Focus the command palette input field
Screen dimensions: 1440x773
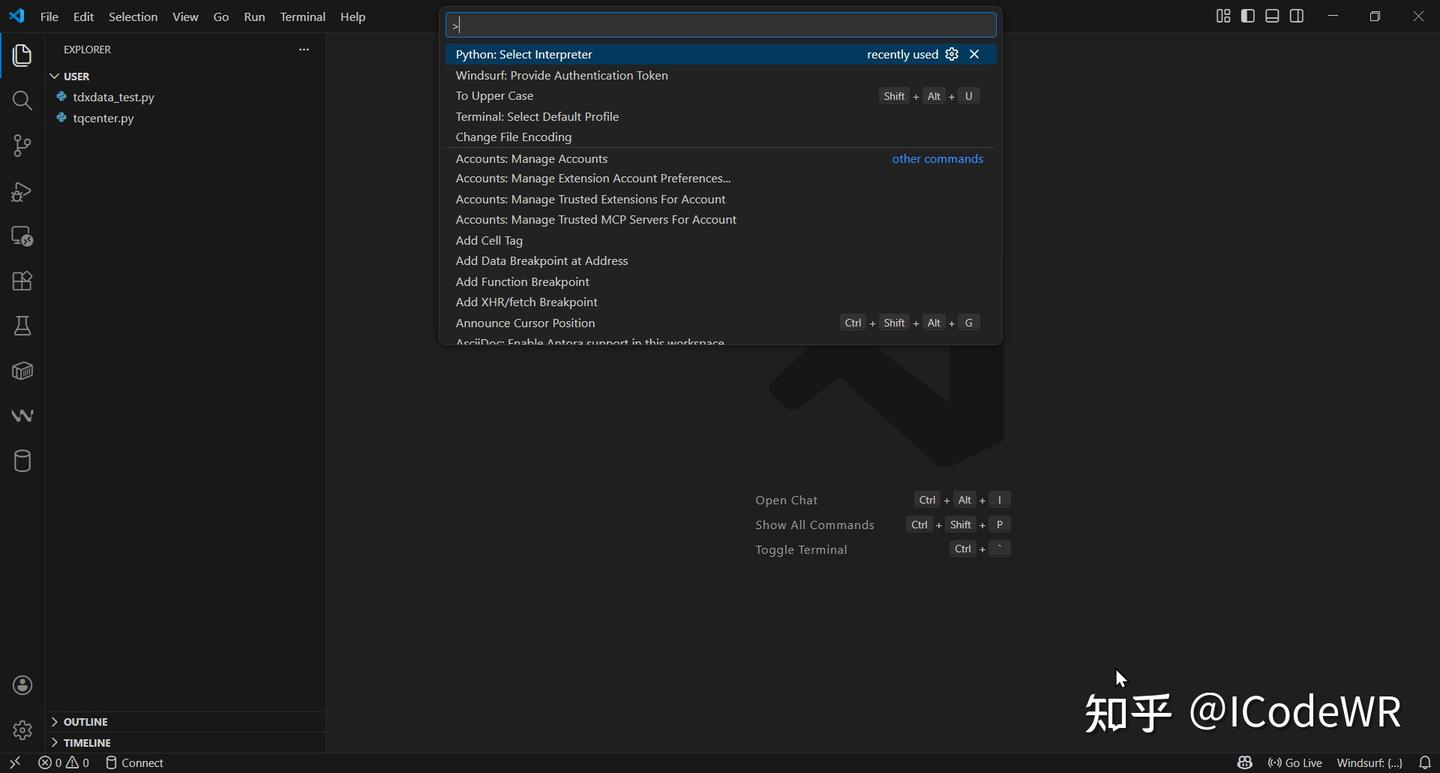pyautogui.click(x=720, y=25)
